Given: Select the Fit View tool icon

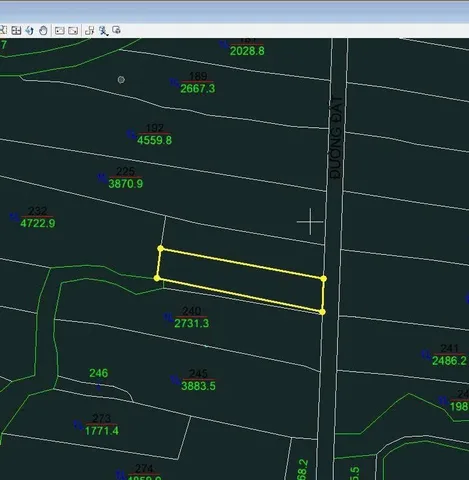Looking at the screenshot, I should tap(16, 31).
